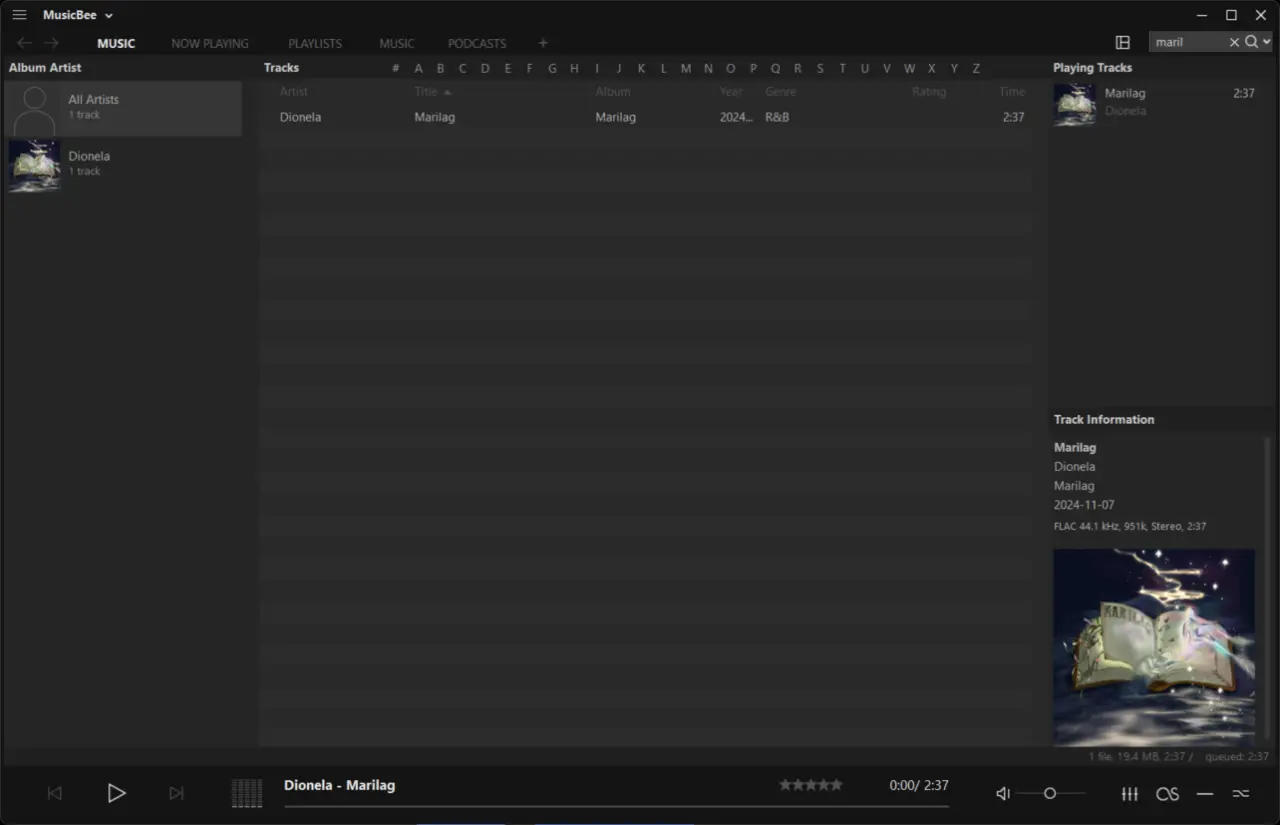Toggle shuffle mode
Image resolution: width=1280 pixels, height=825 pixels.
click(1241, 794)
